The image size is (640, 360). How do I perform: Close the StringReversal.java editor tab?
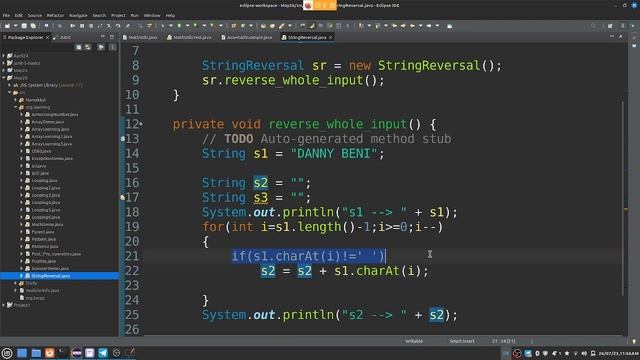[x=331, y=37]
